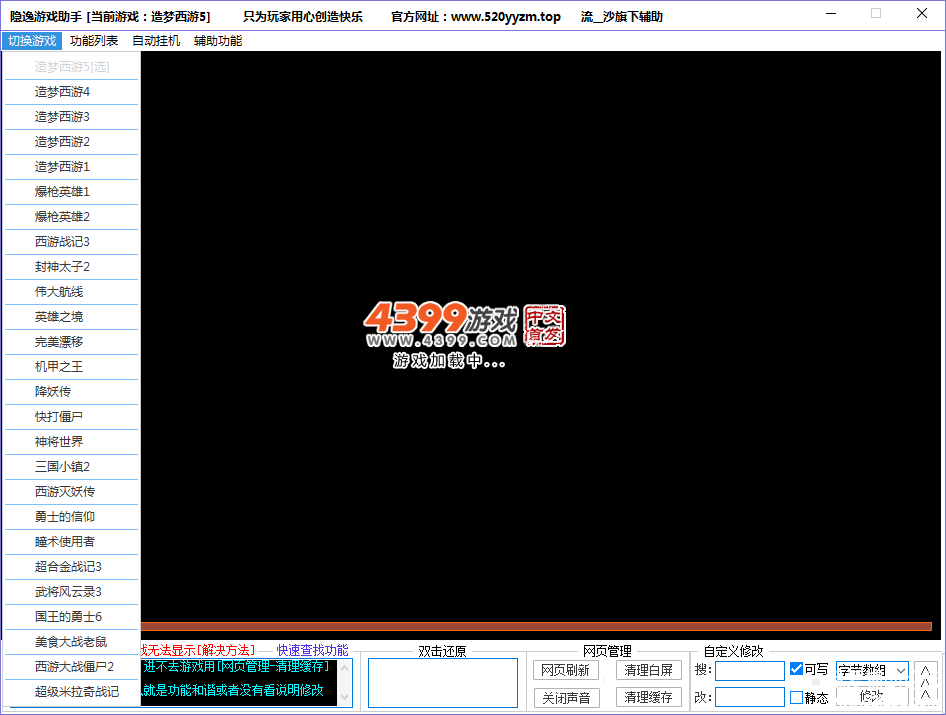Pick 超级米拉奇战记 from the list

click(72, 692)
